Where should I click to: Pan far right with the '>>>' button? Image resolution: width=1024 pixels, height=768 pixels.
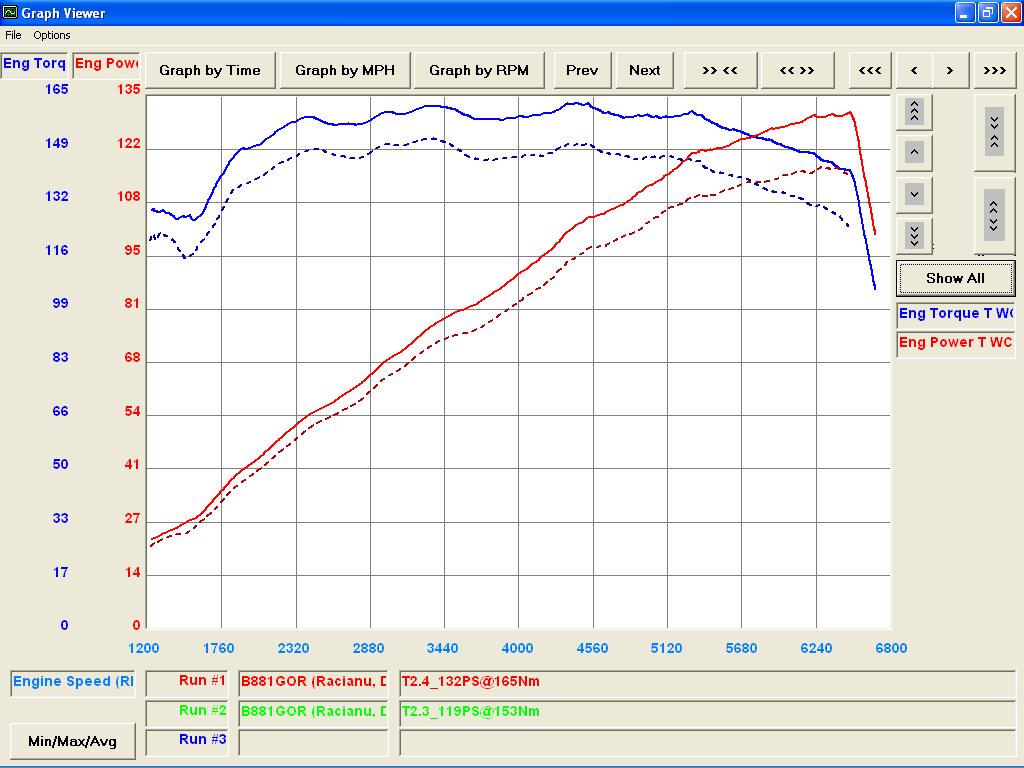(995, 71)
